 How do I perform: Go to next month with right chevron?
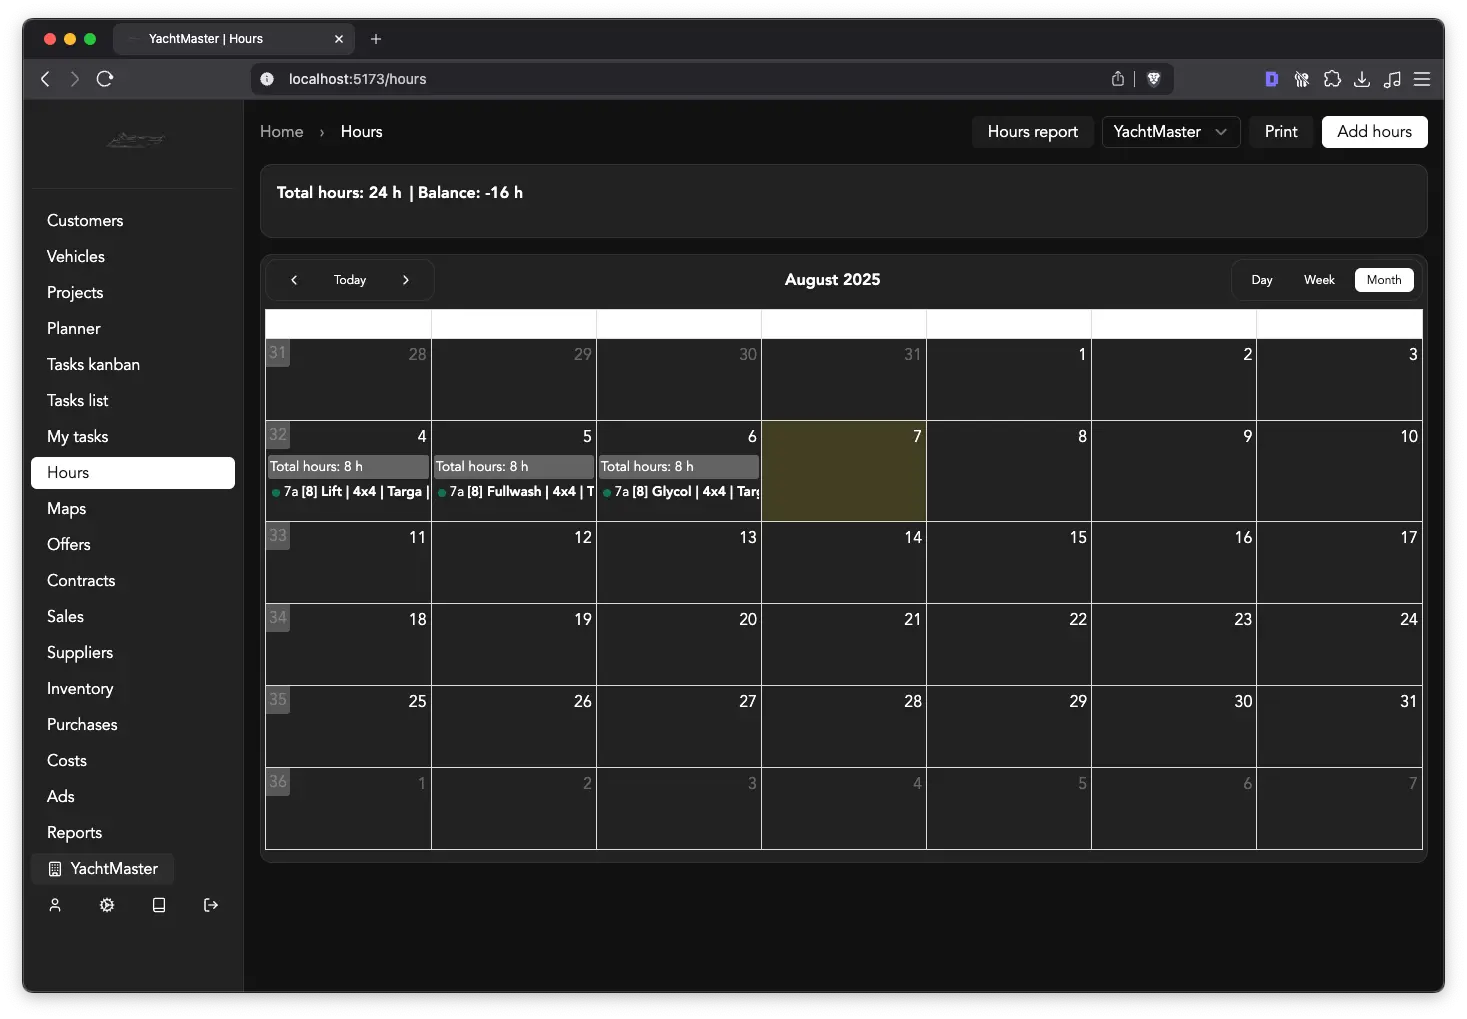(x=406, y=280)
